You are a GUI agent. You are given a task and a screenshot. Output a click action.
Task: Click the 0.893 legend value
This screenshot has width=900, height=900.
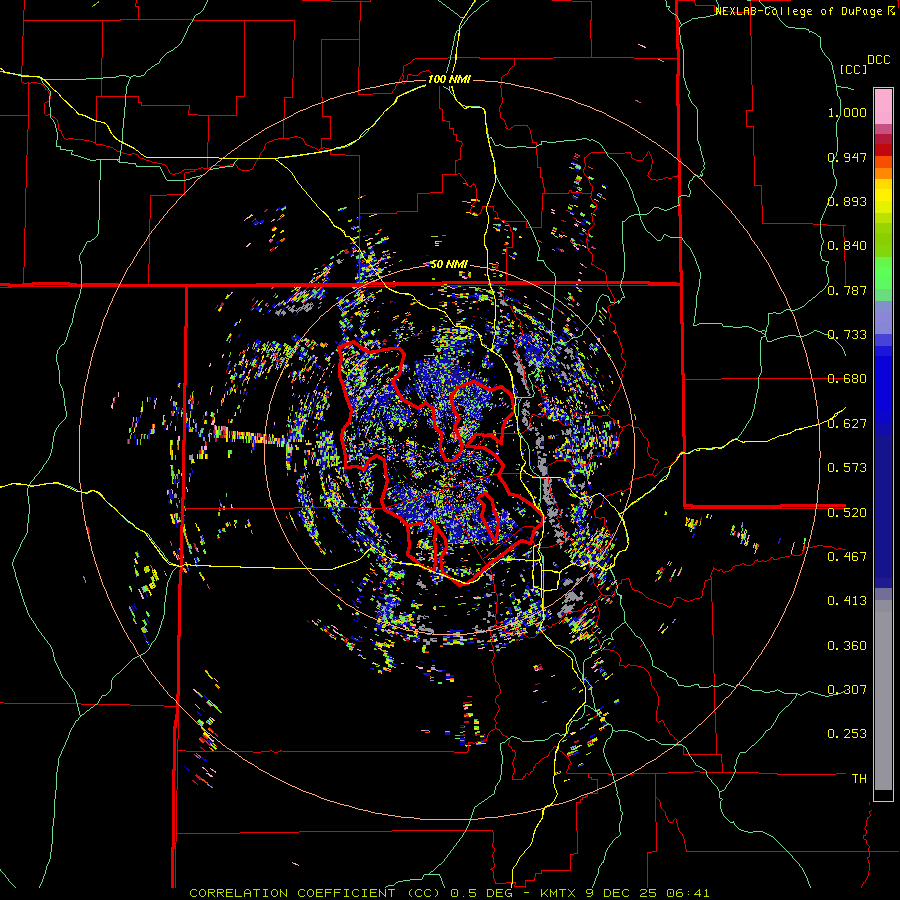[847, 201]
